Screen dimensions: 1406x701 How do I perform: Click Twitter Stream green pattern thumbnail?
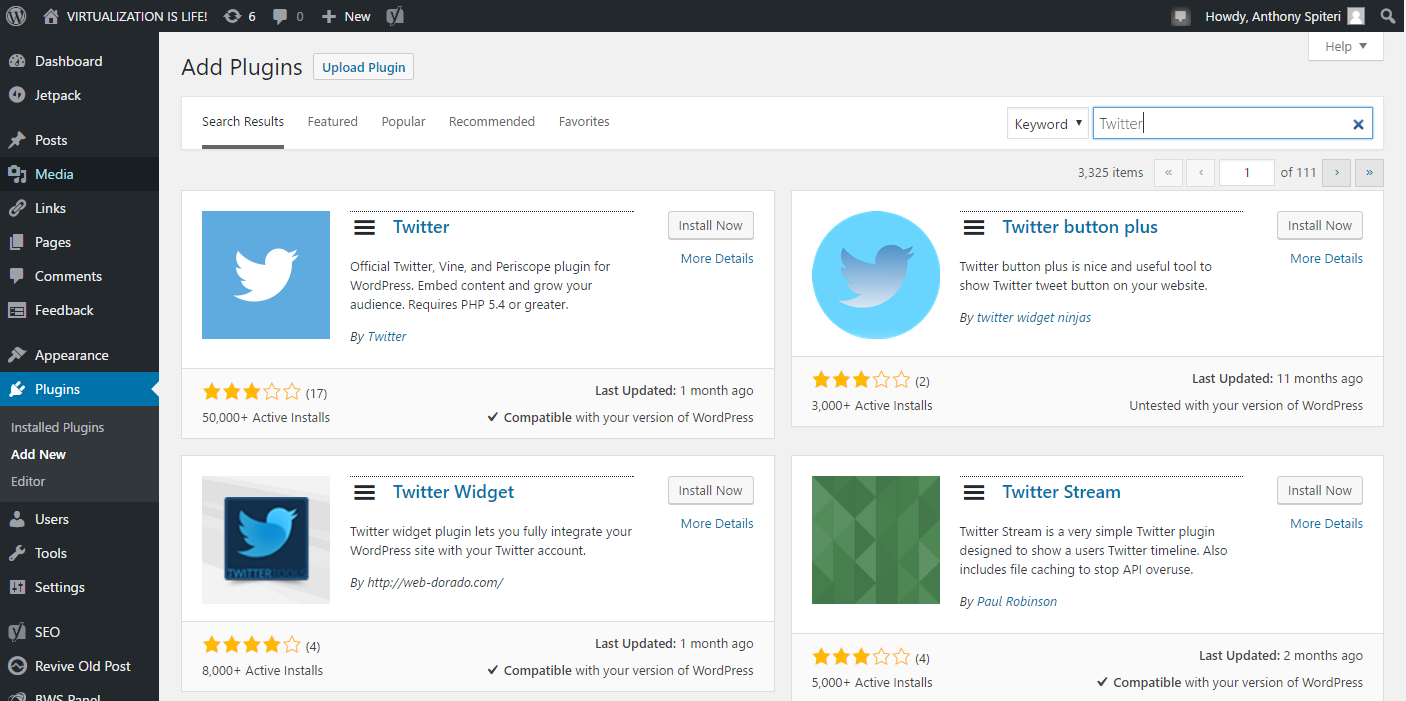[876, 540]
